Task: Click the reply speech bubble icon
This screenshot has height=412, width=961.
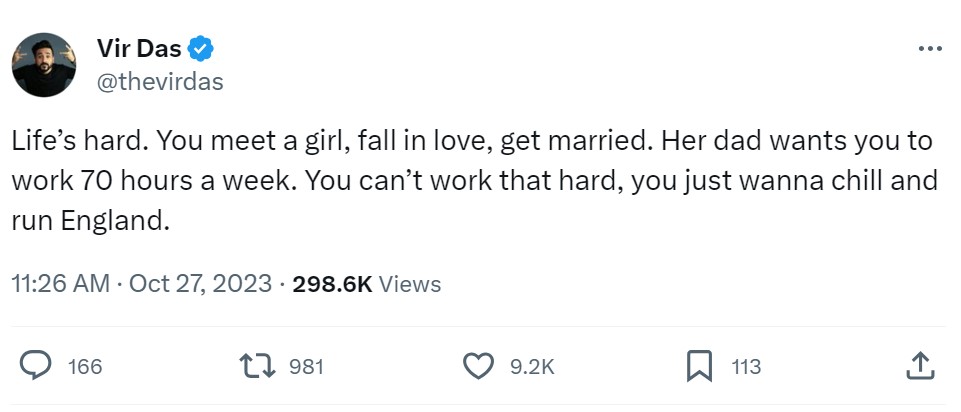Action: [37, 367]
